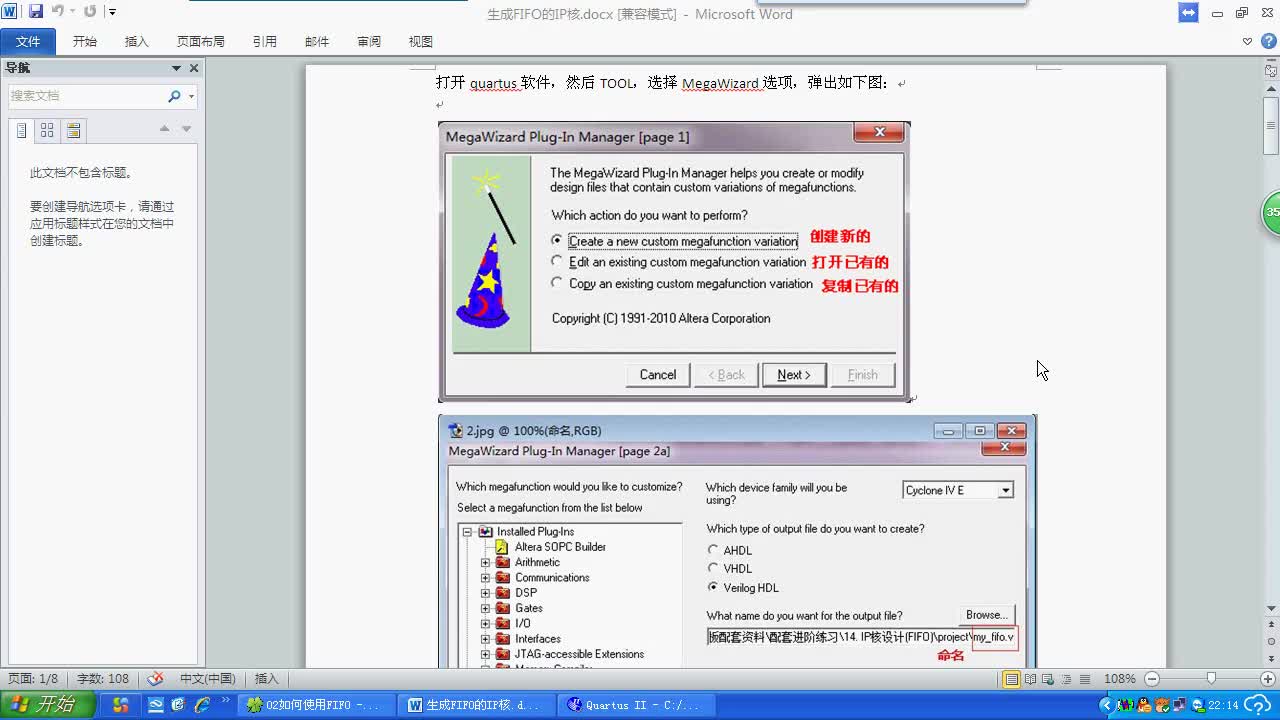The image size is (1280, 720).
Task: Click the zoom out minus button
Action: point(1152,679)
